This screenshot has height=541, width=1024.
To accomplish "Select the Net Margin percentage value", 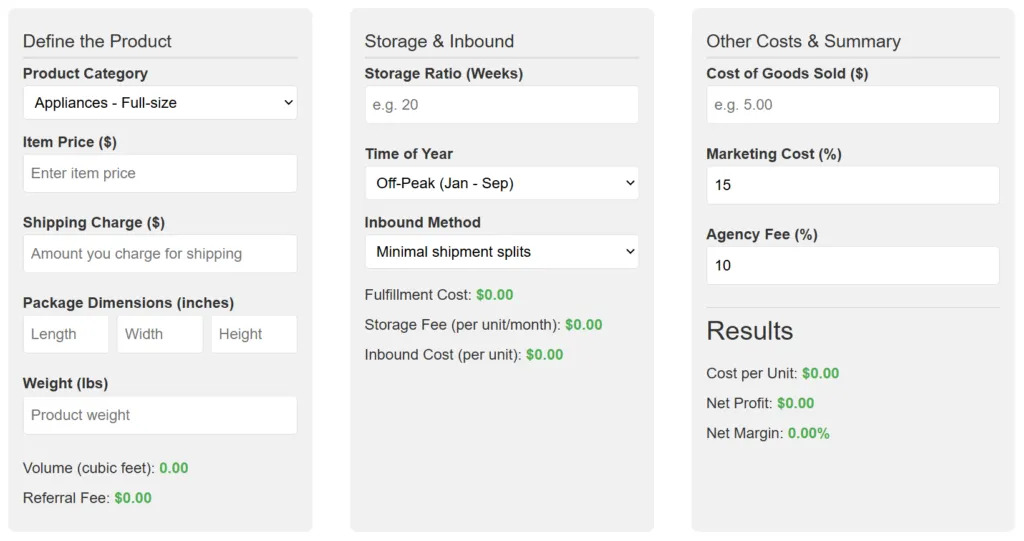I will [x=808, y=433].
